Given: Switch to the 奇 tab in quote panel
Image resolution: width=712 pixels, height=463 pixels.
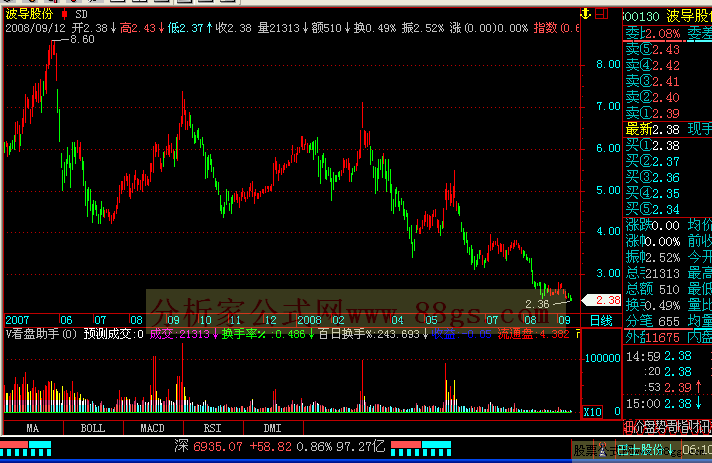Looking at the screenshot, I should coord(671,427).
